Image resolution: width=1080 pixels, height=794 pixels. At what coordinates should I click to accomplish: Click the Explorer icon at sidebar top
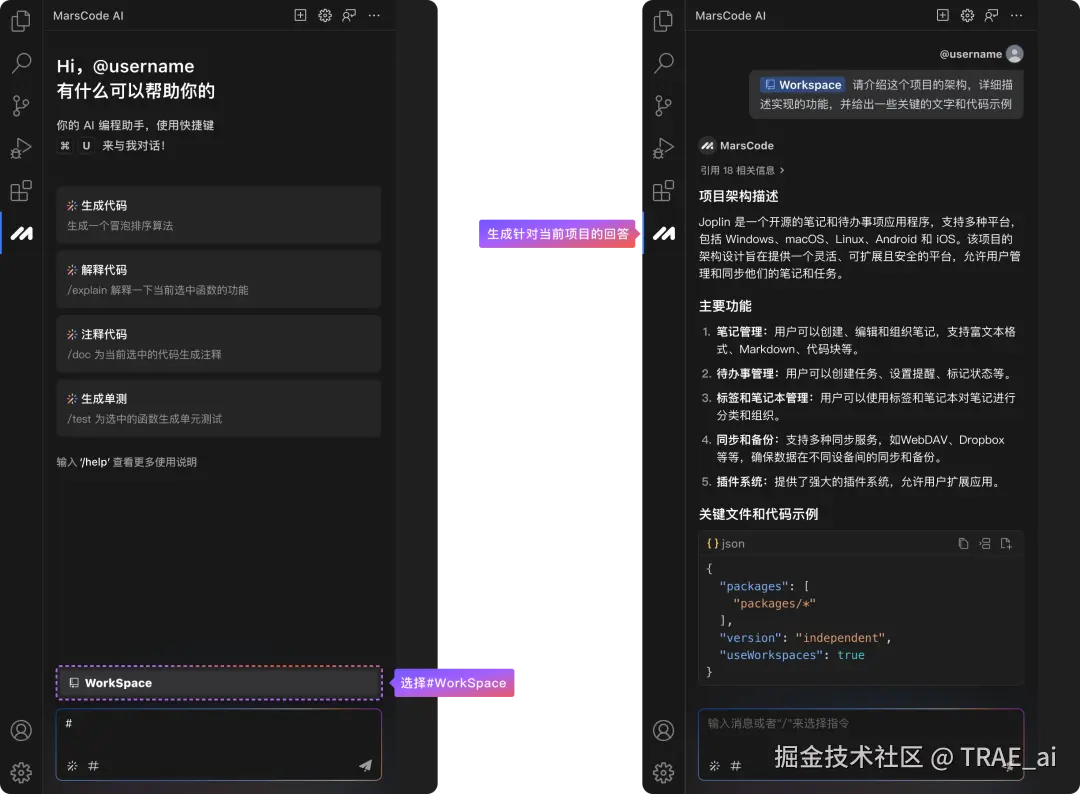[x=21, y=21]
